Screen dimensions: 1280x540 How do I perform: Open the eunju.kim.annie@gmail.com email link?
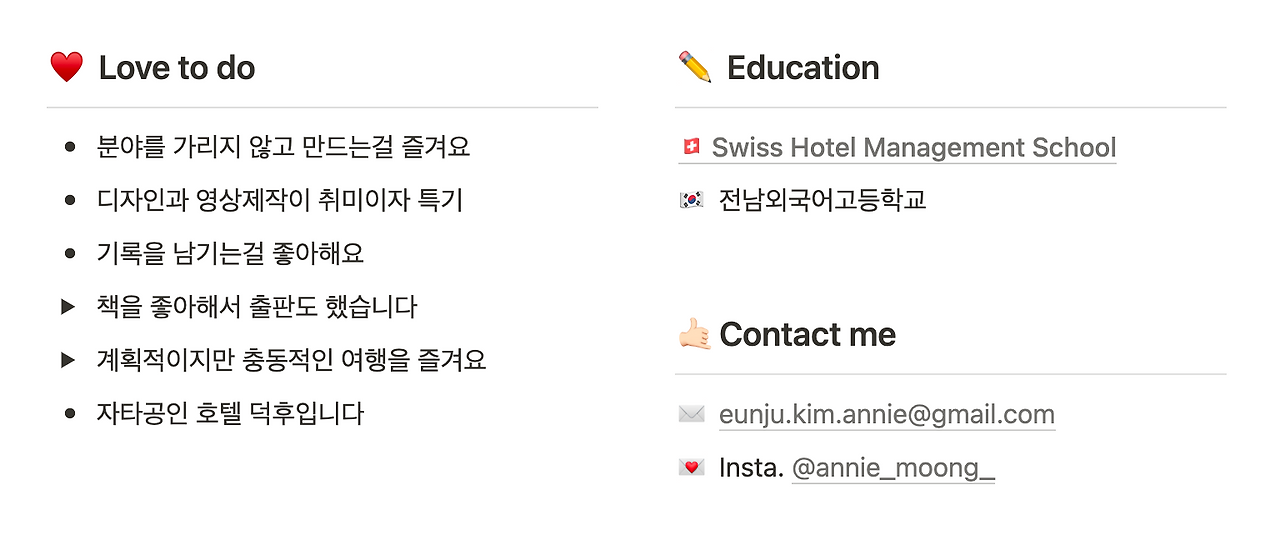(x=887, y=414)
